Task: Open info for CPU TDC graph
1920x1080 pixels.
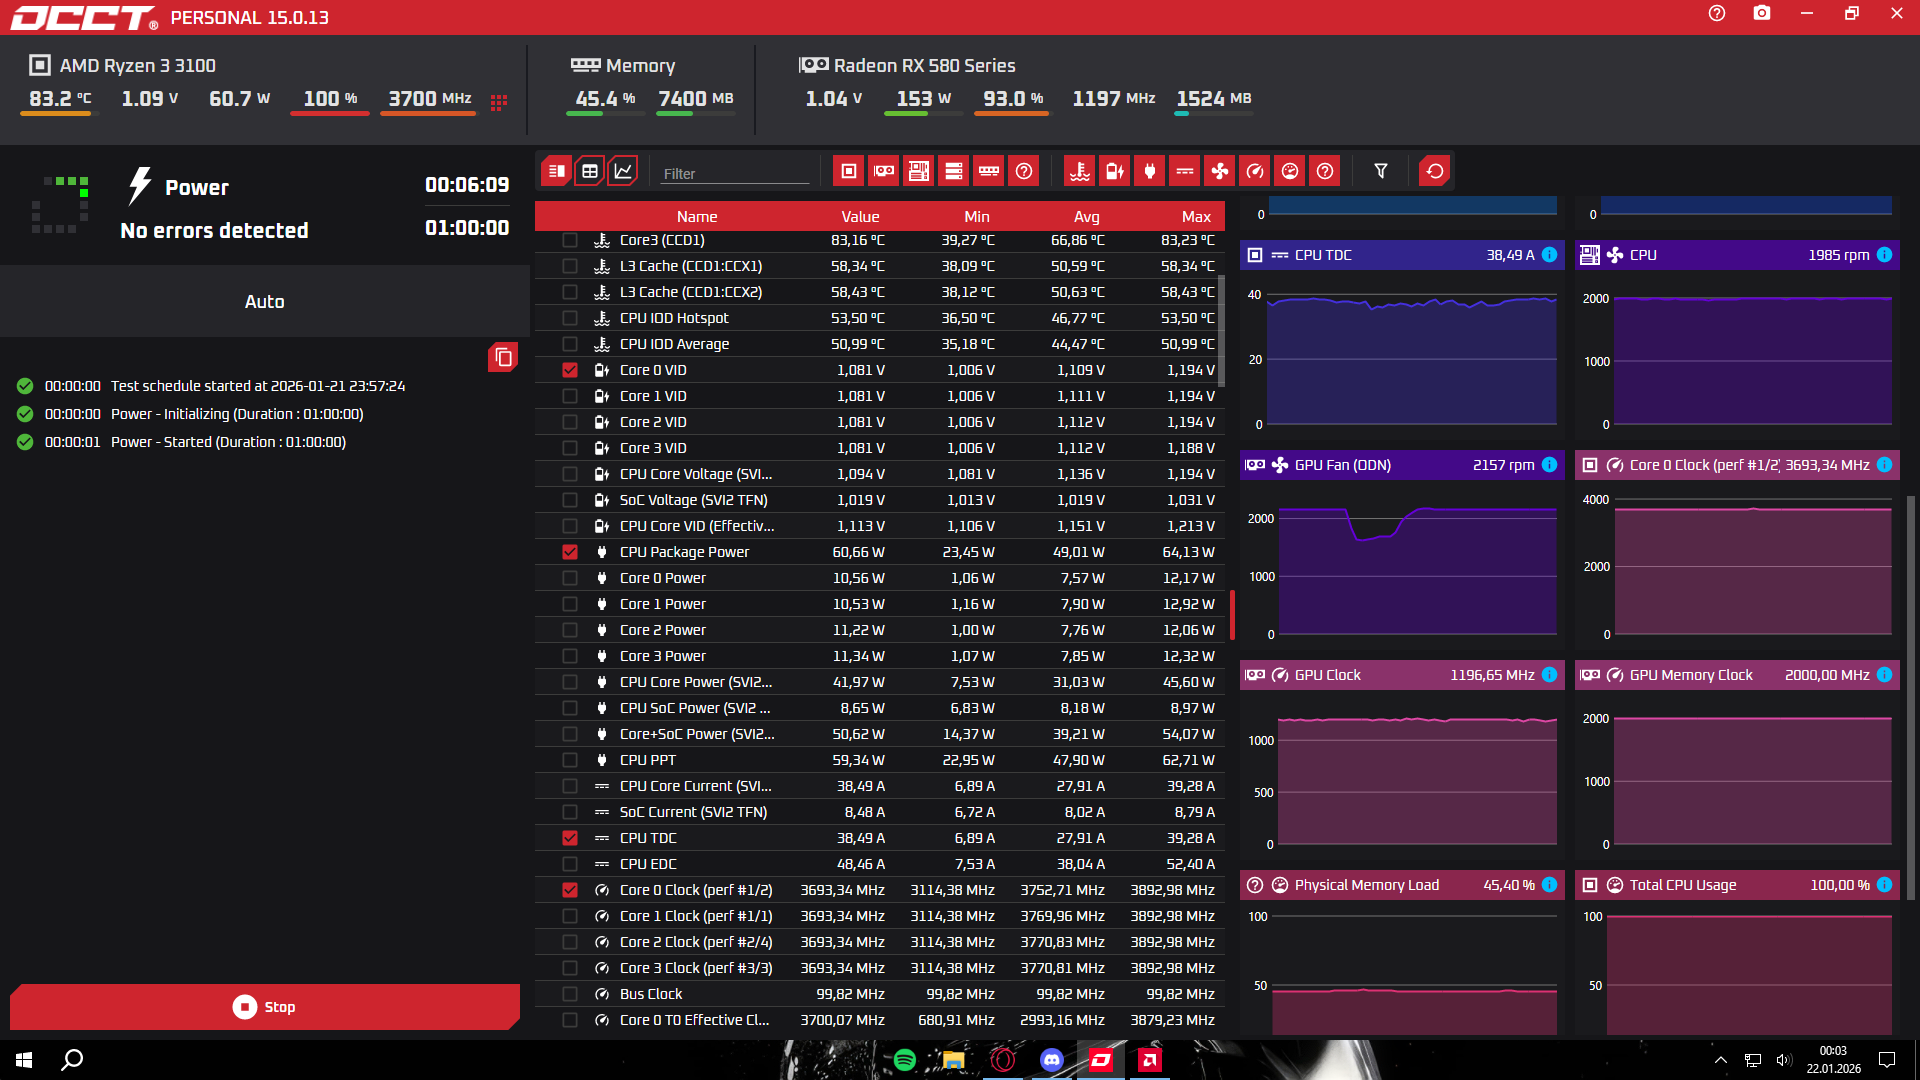Action: [1550, 255]
